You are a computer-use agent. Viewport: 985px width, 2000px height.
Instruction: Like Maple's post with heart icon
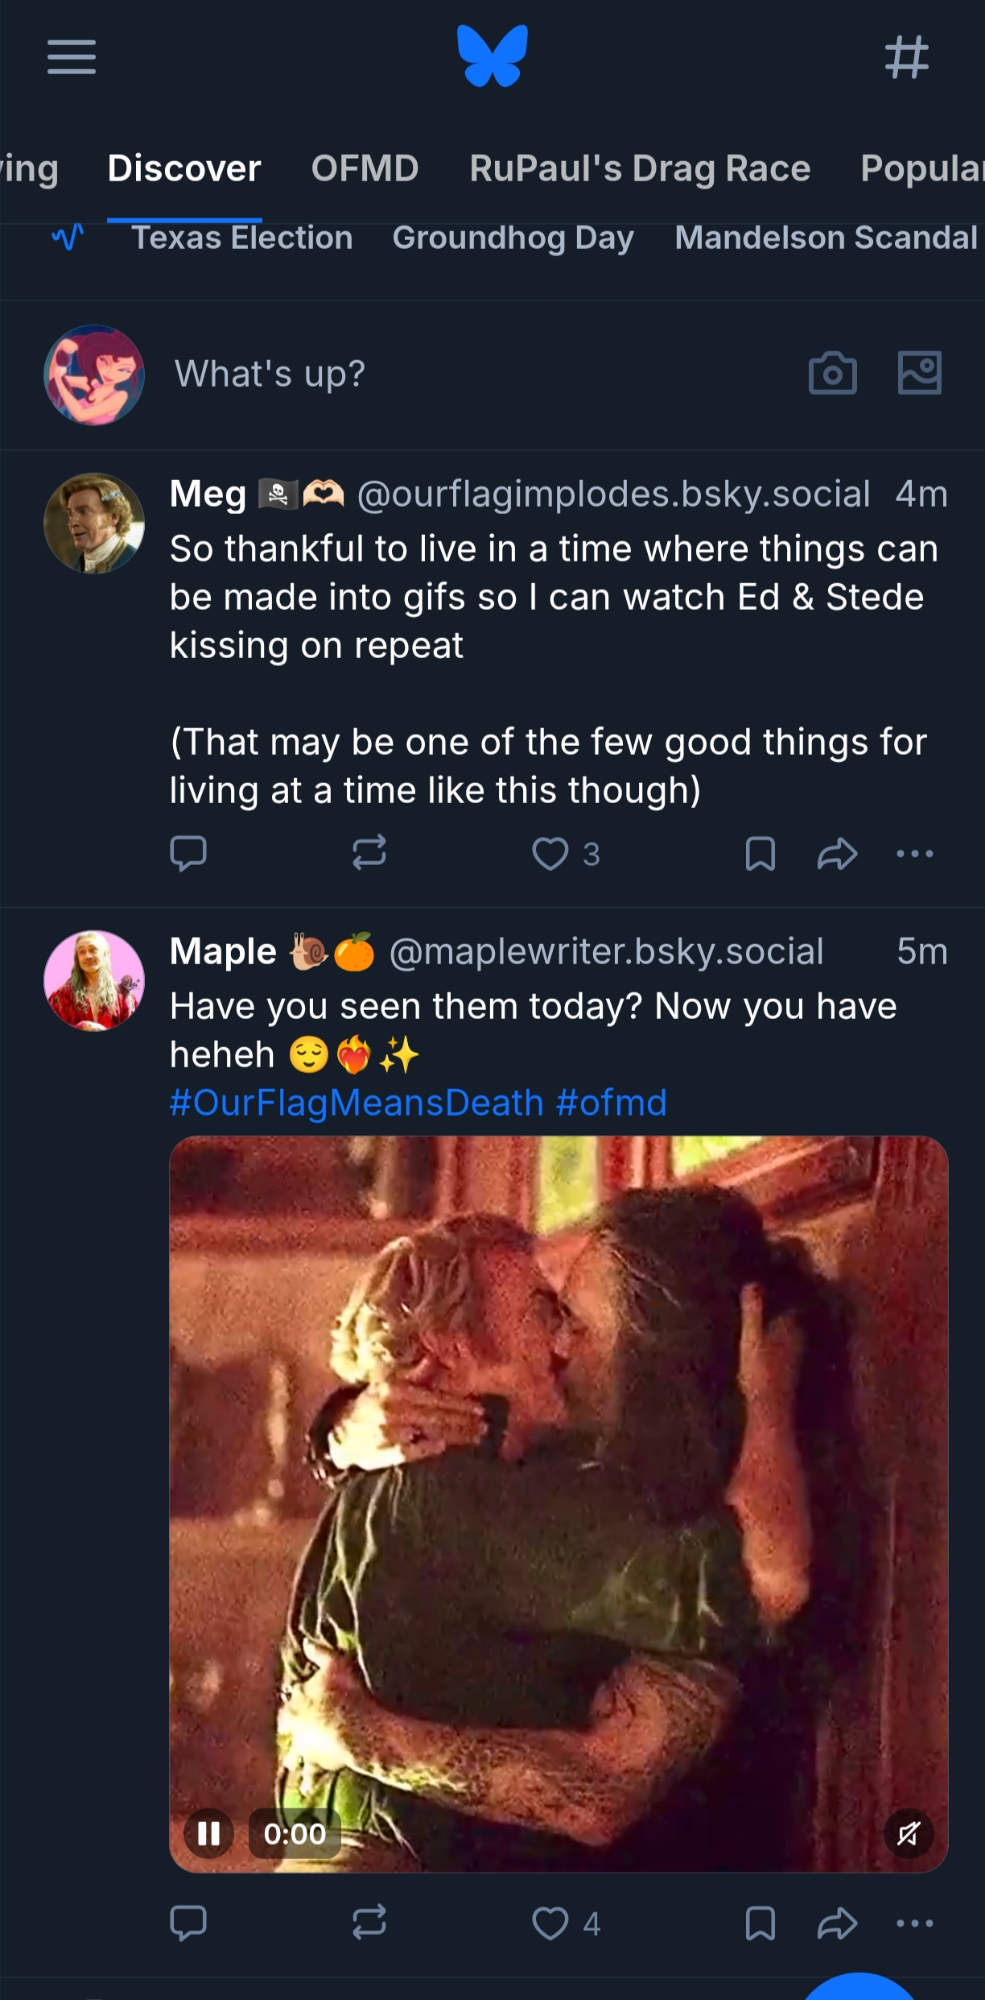(x=550, y=1922)
